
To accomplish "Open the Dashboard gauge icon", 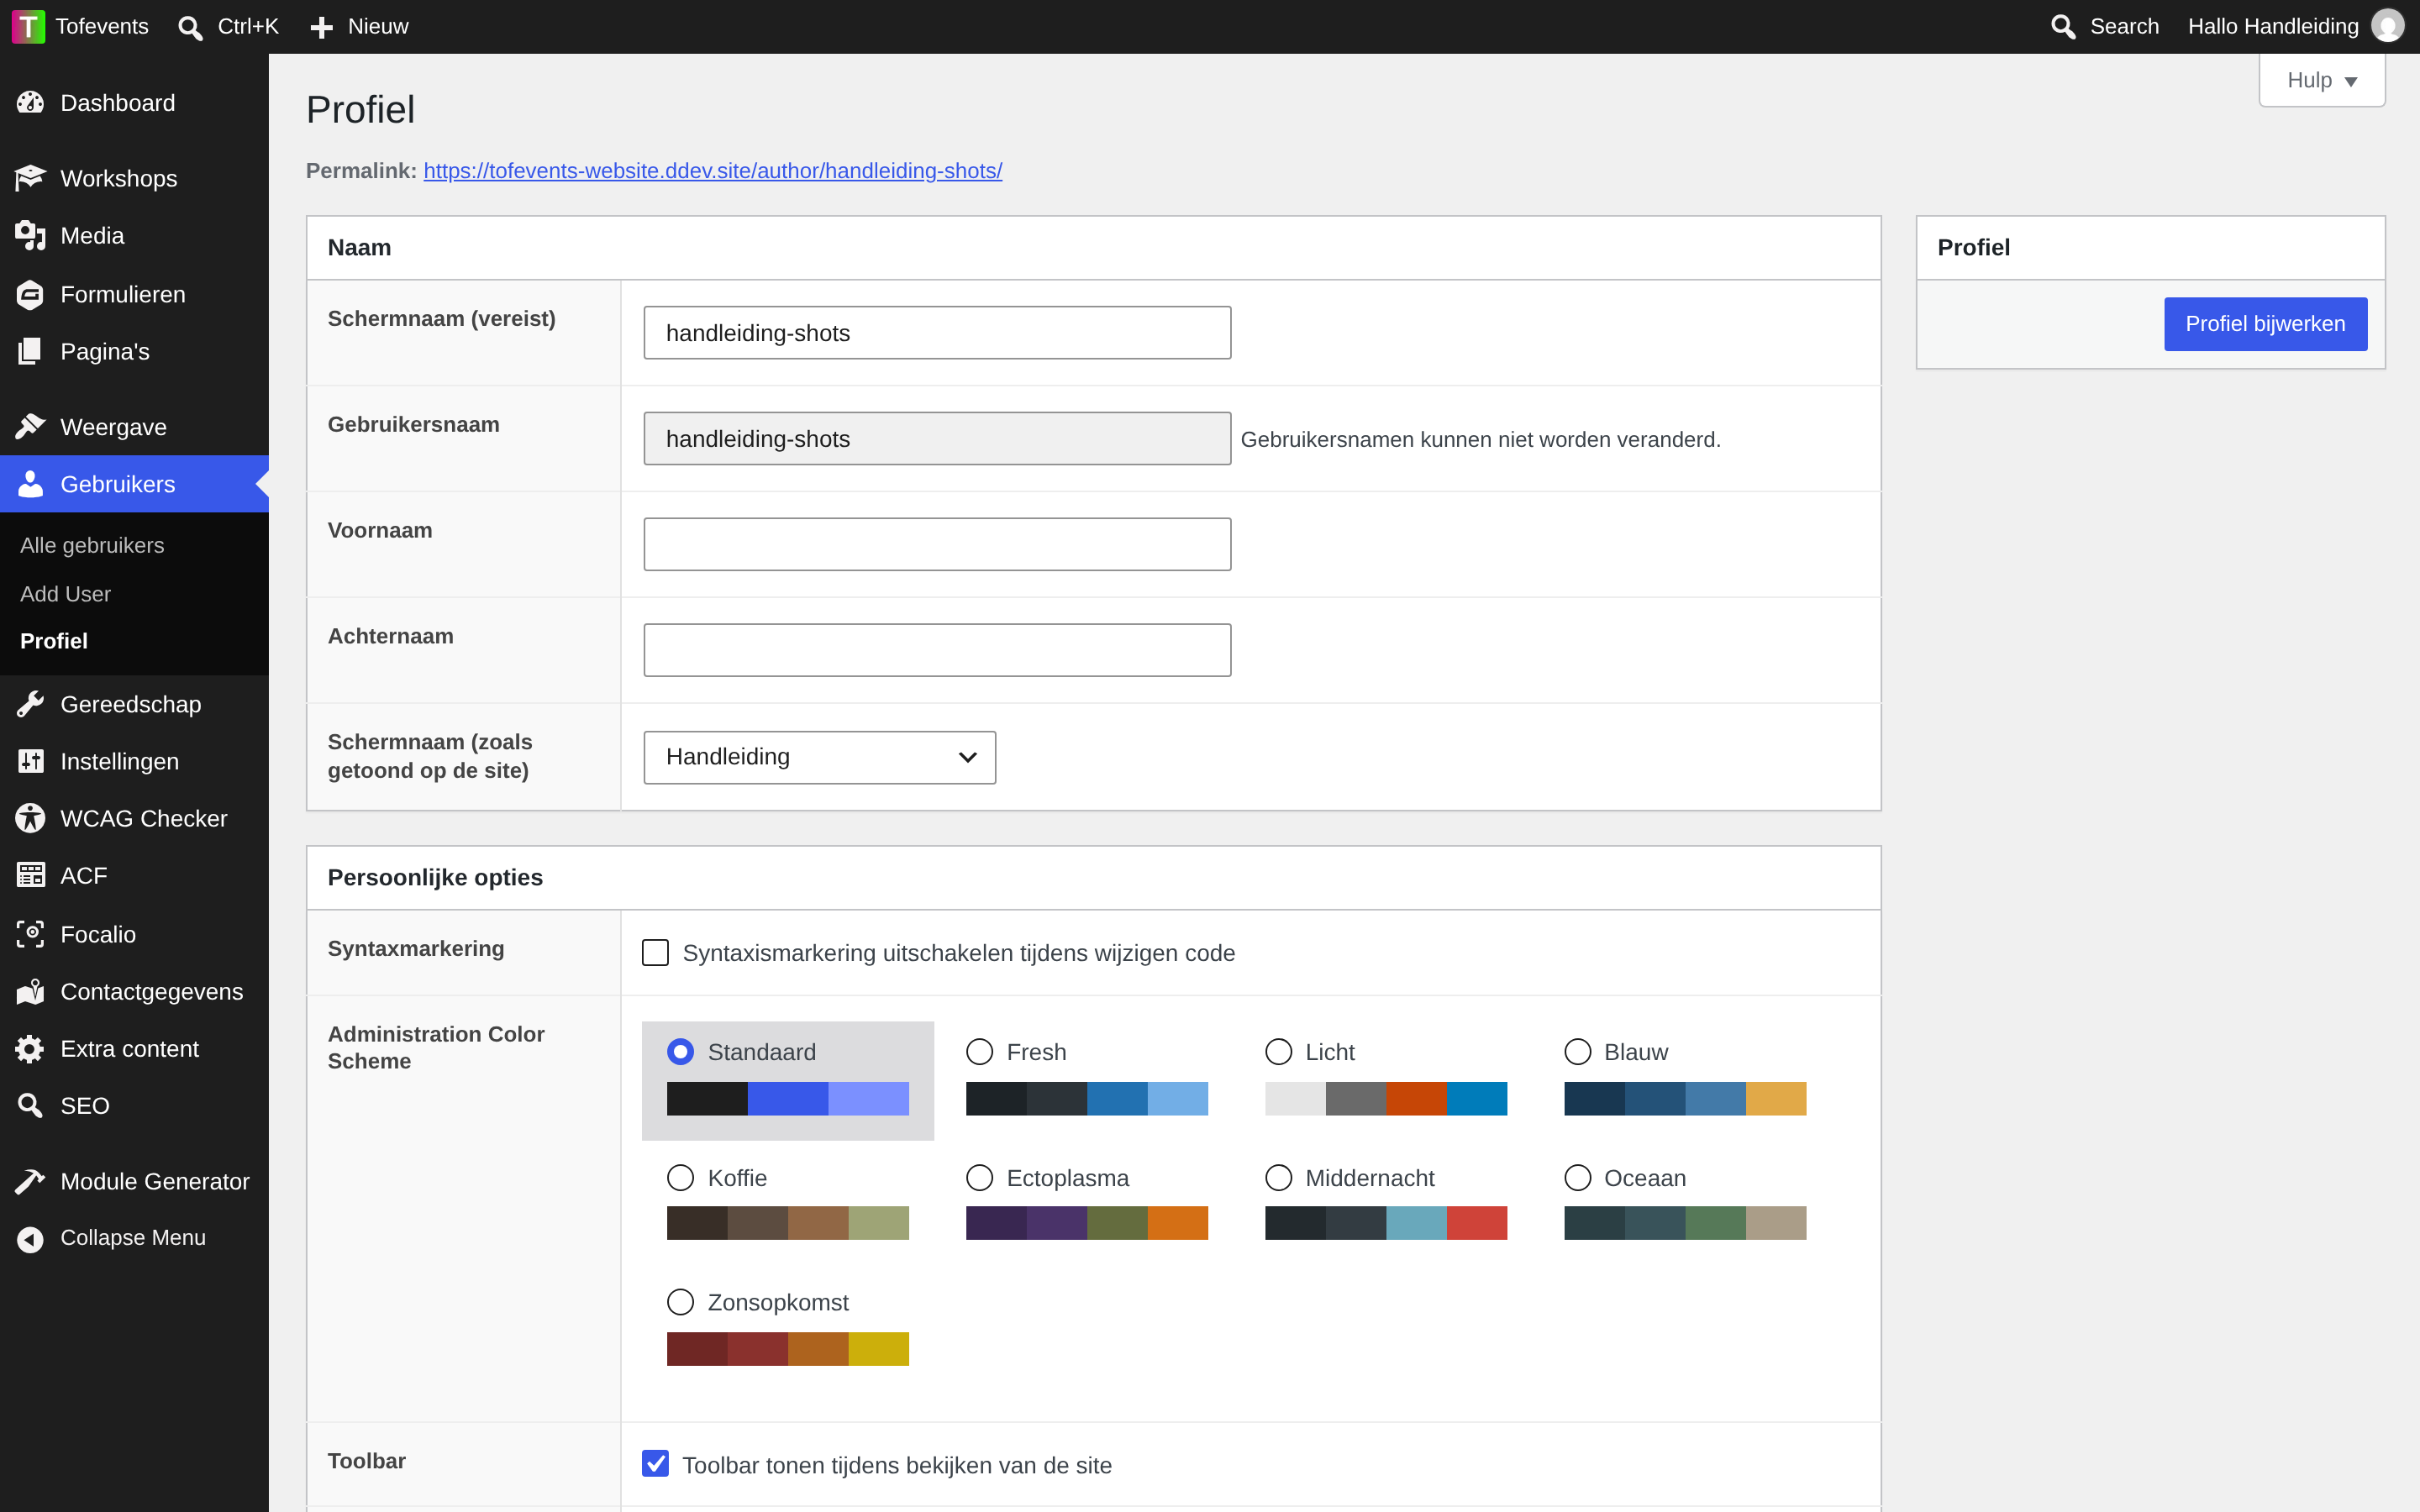I will [30, 103].
